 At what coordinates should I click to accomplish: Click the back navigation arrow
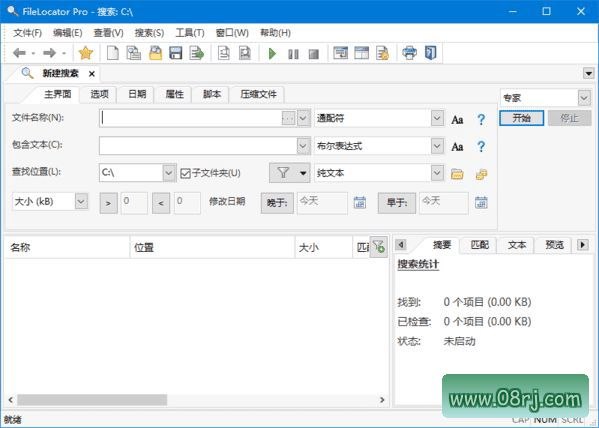coord(19,53)
